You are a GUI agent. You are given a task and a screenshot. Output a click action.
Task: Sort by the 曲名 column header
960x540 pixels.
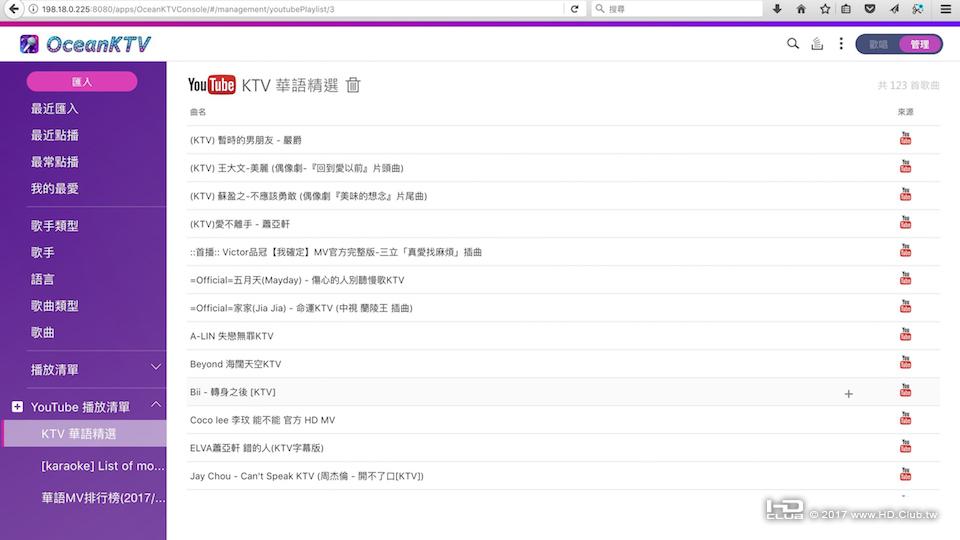point(198,112)
